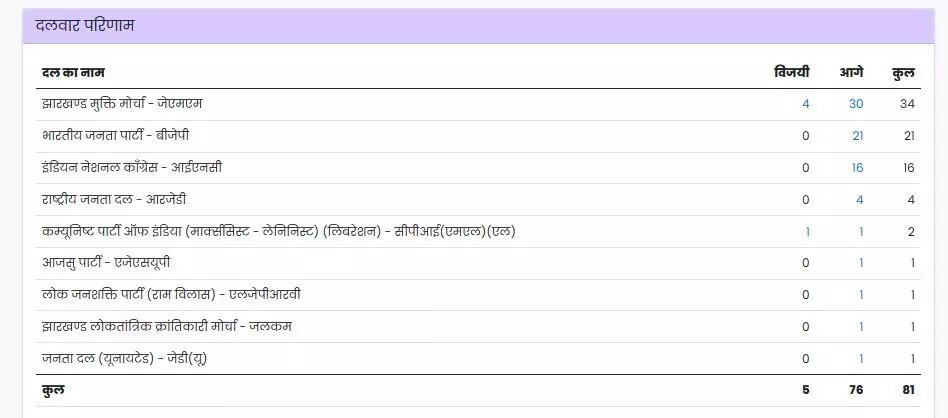Click the कुल column header

(904, 73)
